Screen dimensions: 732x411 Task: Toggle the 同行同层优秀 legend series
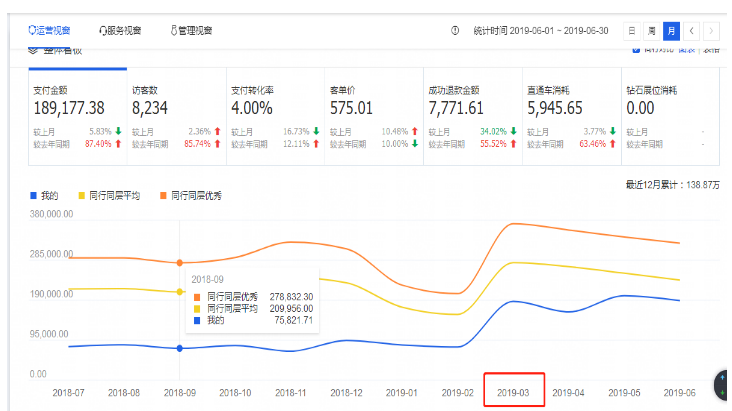coord(191,196)
